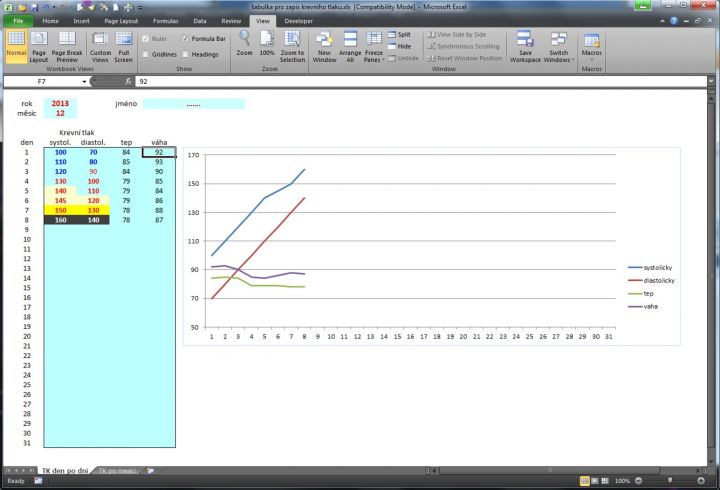The height and width of the screenshot is (490, 720).
Task: Select systolic cell with value 160
Action: [x=60, y=220]
